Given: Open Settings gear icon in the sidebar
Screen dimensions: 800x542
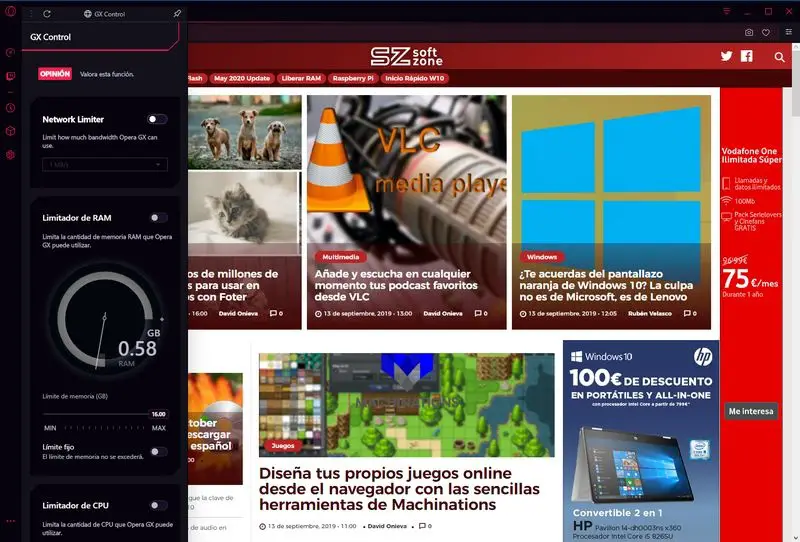Looking at the screenshot, I should (x=10, y=155).
